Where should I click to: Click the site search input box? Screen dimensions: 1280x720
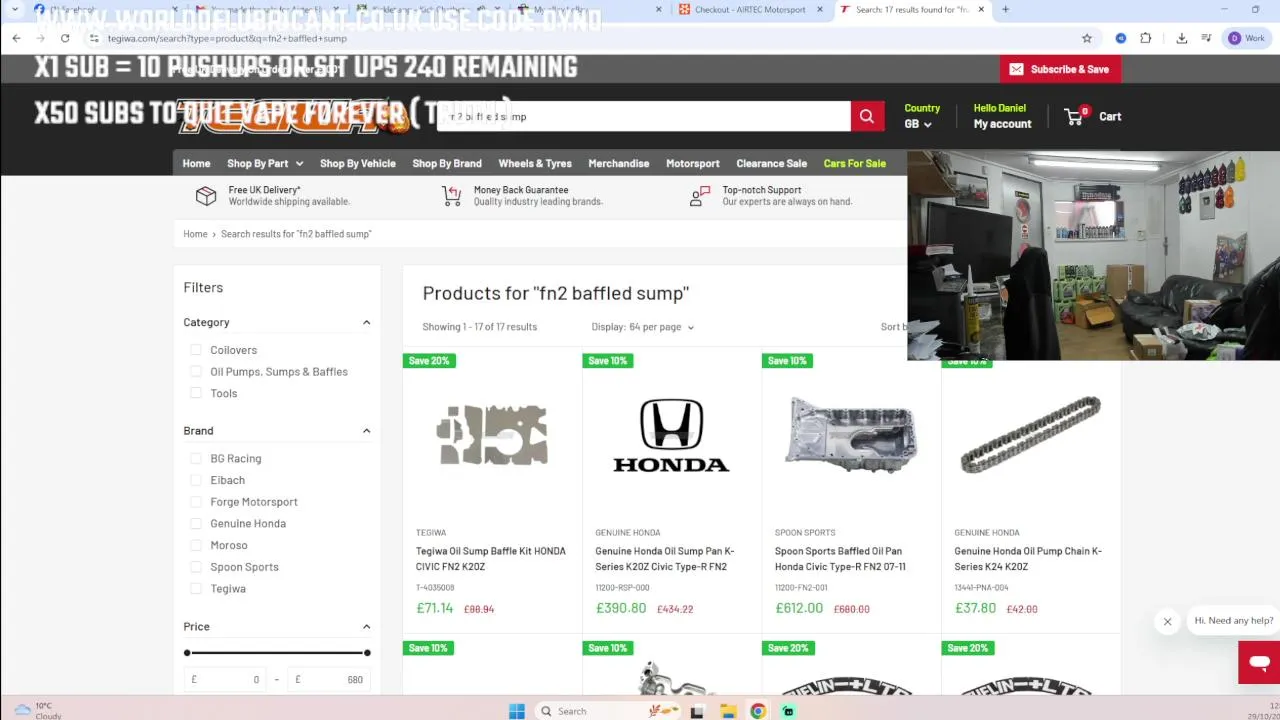tap(644, 116)
